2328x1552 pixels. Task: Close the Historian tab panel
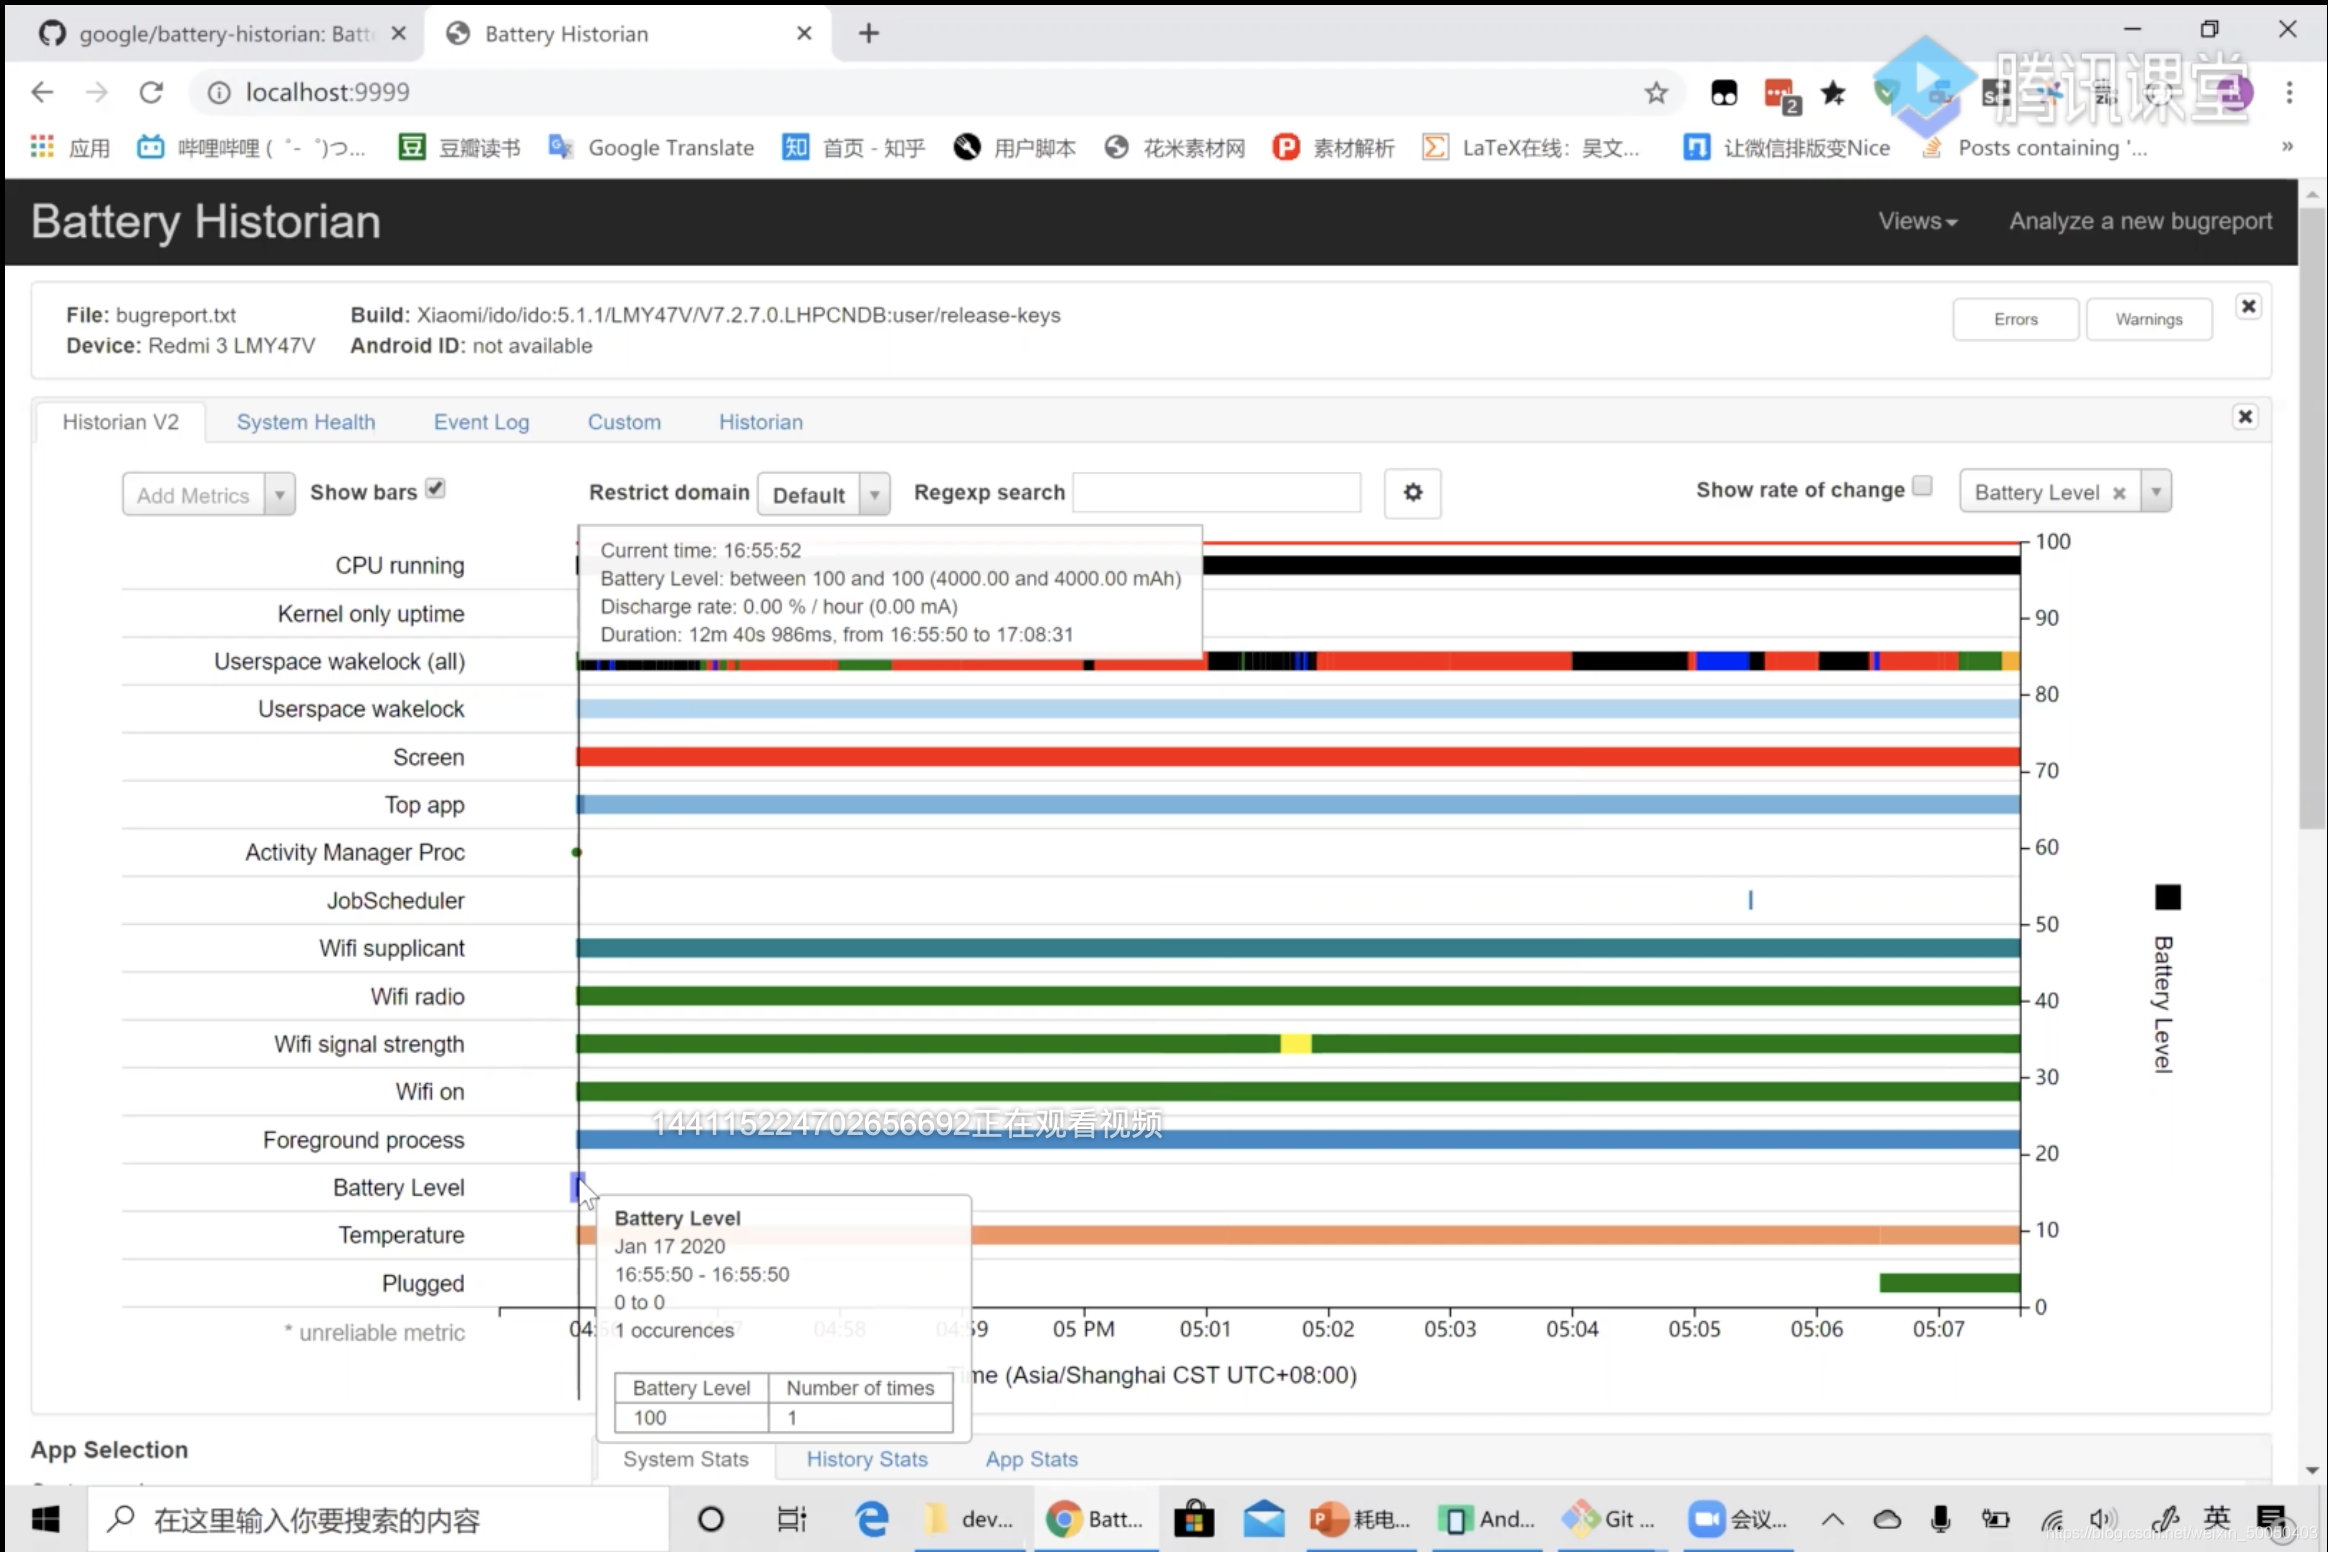point(2245,417)
